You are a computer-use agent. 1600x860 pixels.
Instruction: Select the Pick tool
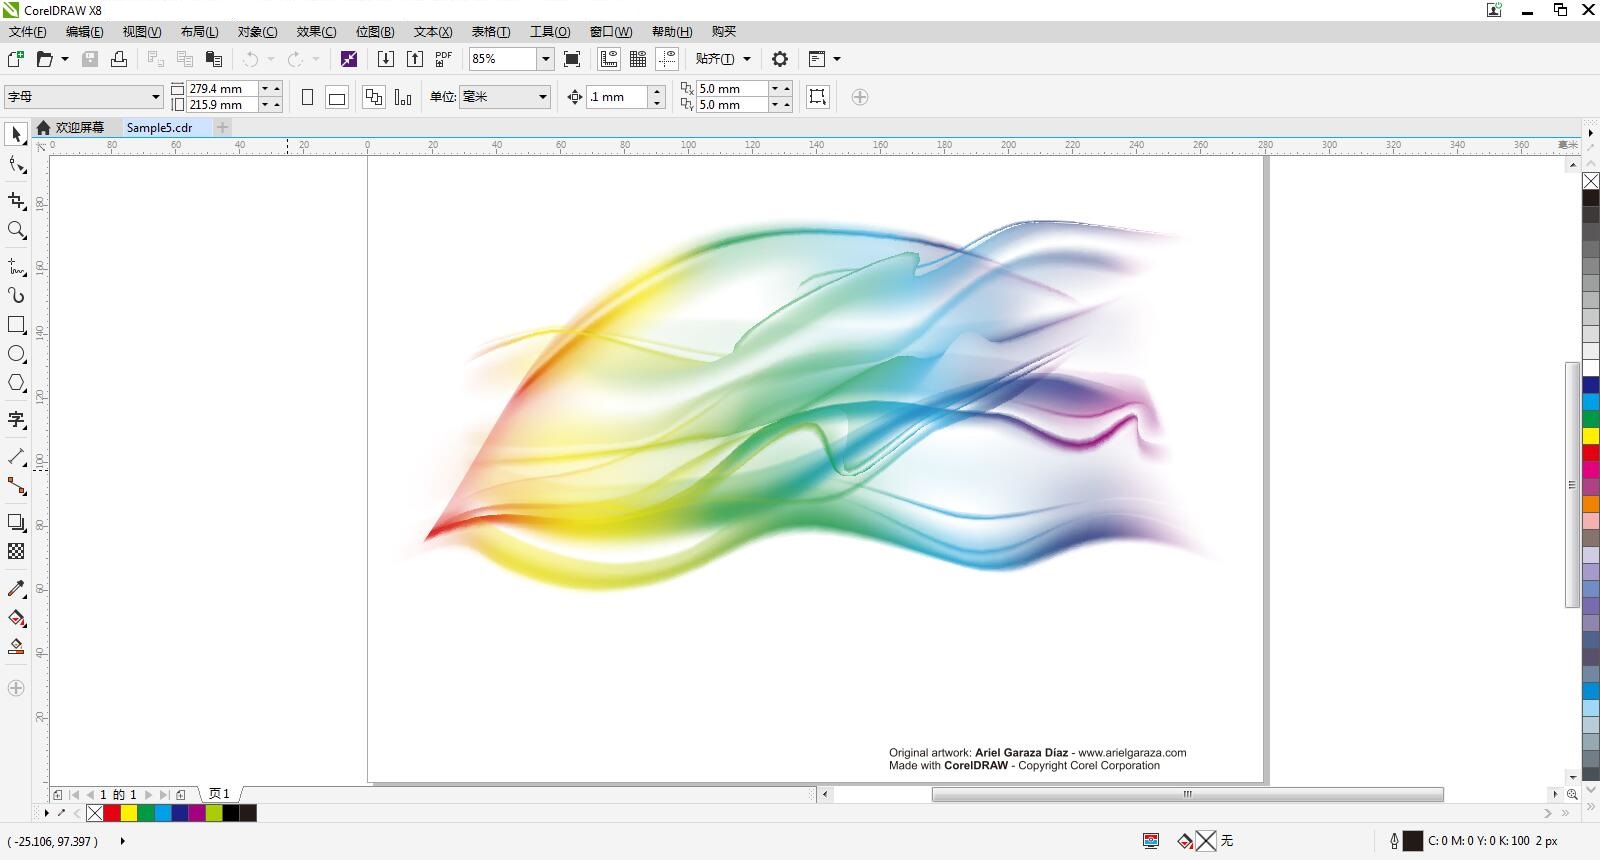tap(17, 134)
